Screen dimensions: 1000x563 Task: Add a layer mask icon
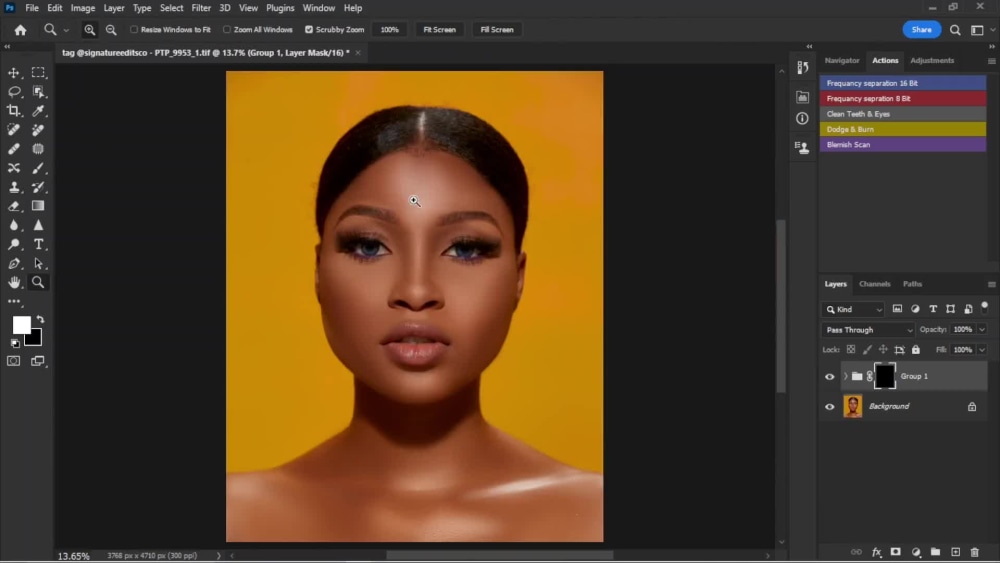896,552
